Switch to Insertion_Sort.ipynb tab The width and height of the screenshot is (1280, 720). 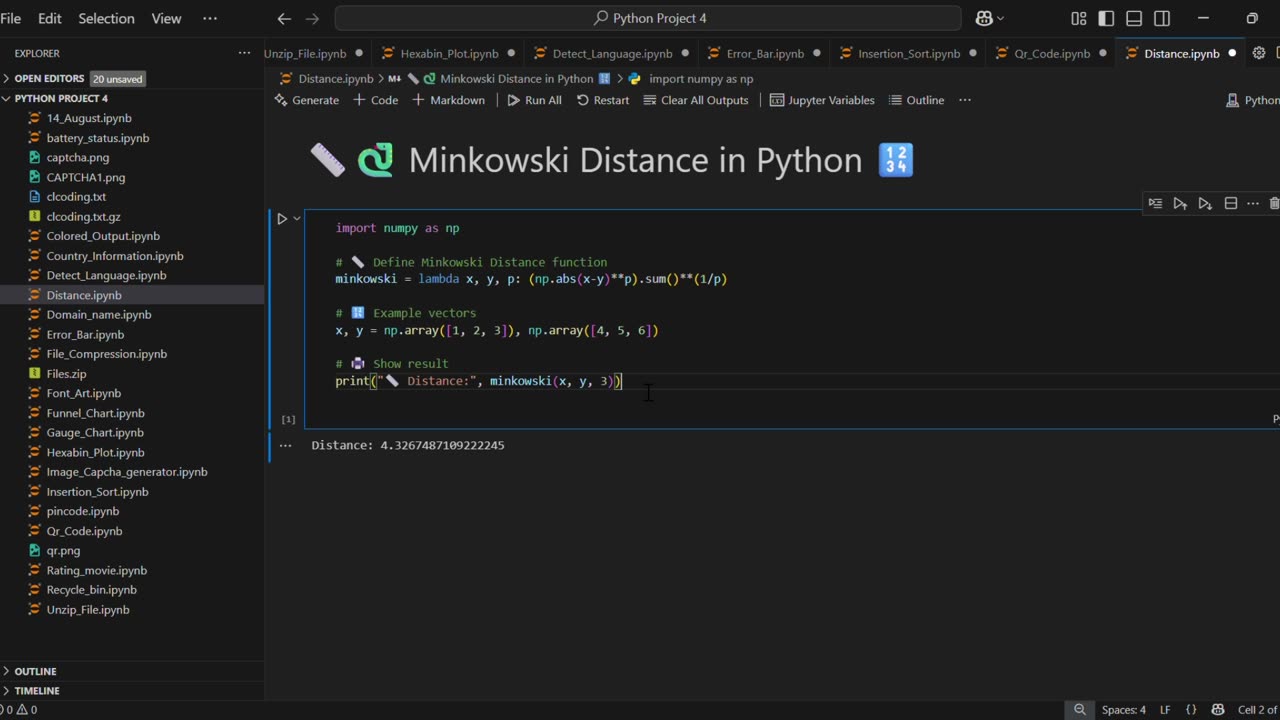pyautogui.click(x=909, y=53)
